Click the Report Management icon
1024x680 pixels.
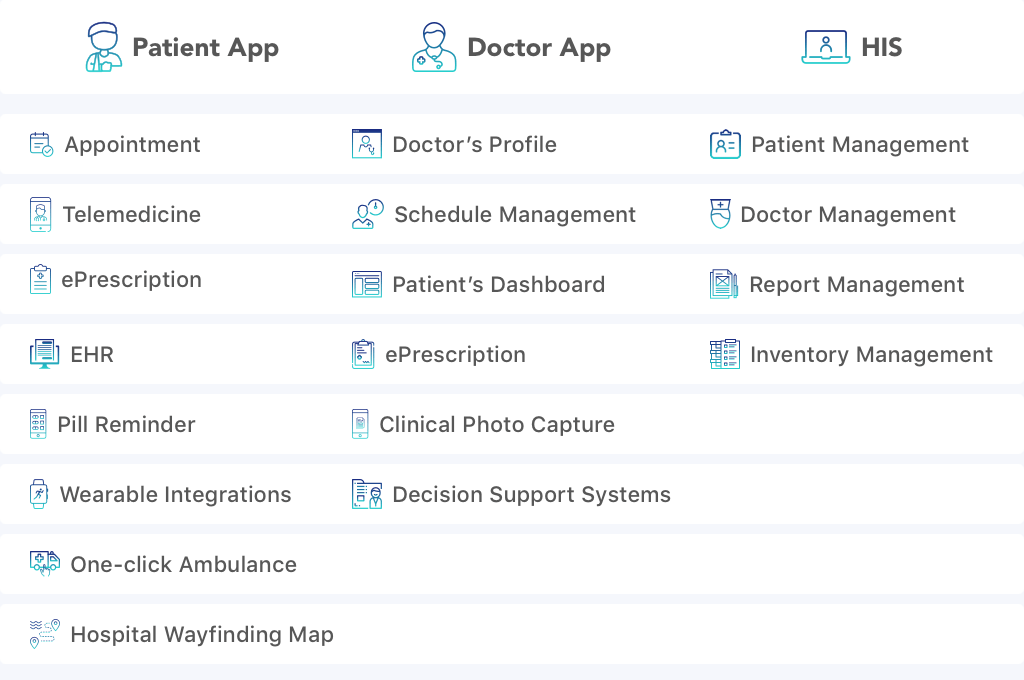[x=724, y=284]
